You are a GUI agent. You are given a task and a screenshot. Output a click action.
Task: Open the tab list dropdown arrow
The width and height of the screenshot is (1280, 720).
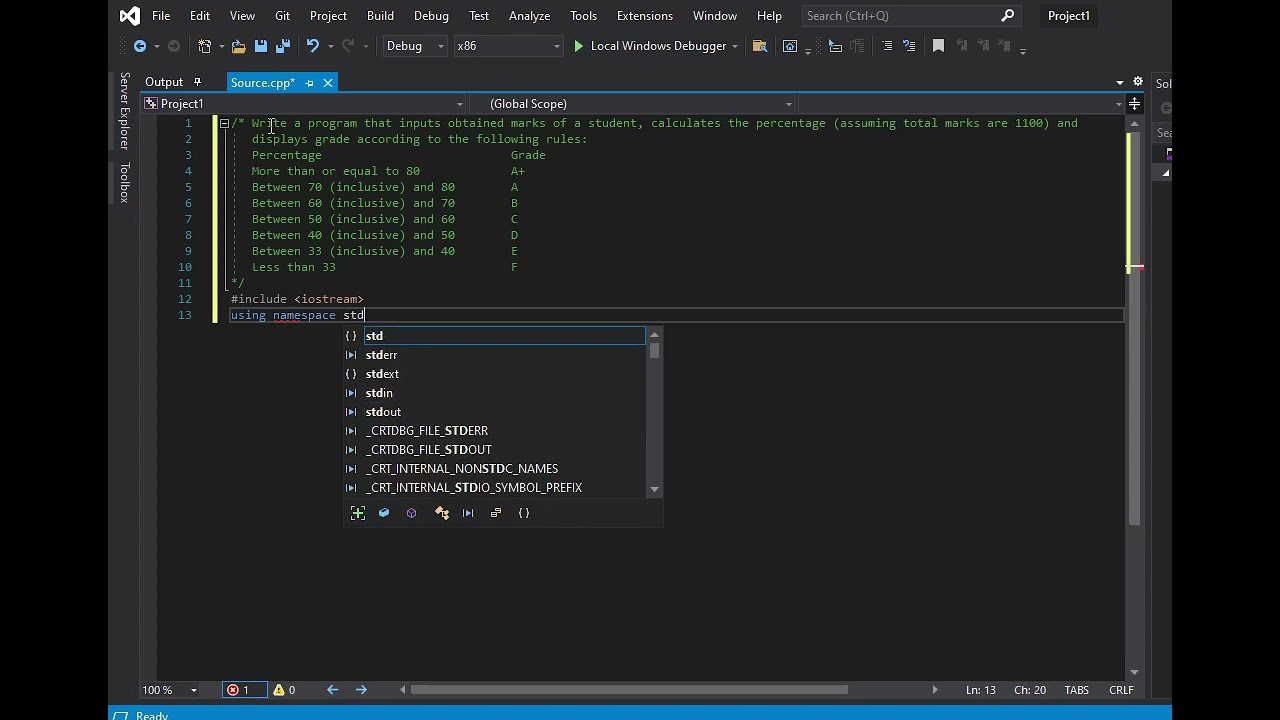click(x=1120, y=82)
